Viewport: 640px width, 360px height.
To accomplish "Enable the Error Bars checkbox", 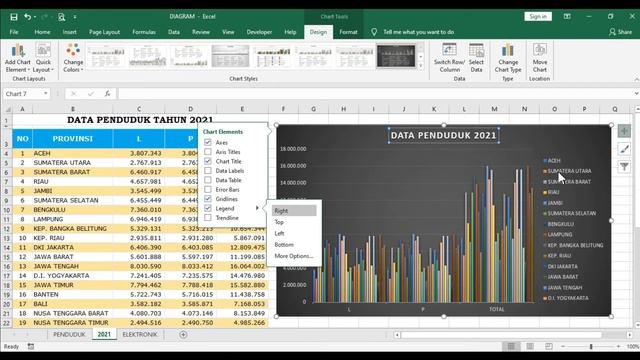I will (x=208, y=189).
